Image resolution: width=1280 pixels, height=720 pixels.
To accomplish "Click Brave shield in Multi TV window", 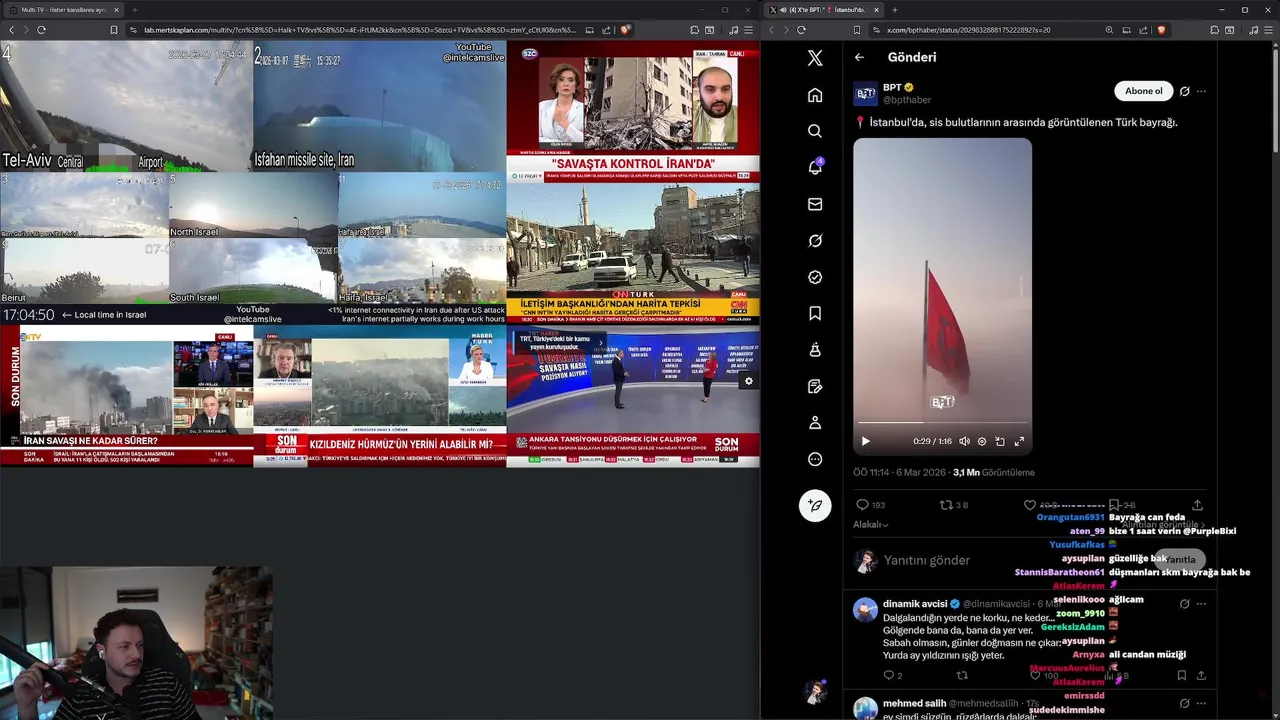I will (x=625, y=30).
